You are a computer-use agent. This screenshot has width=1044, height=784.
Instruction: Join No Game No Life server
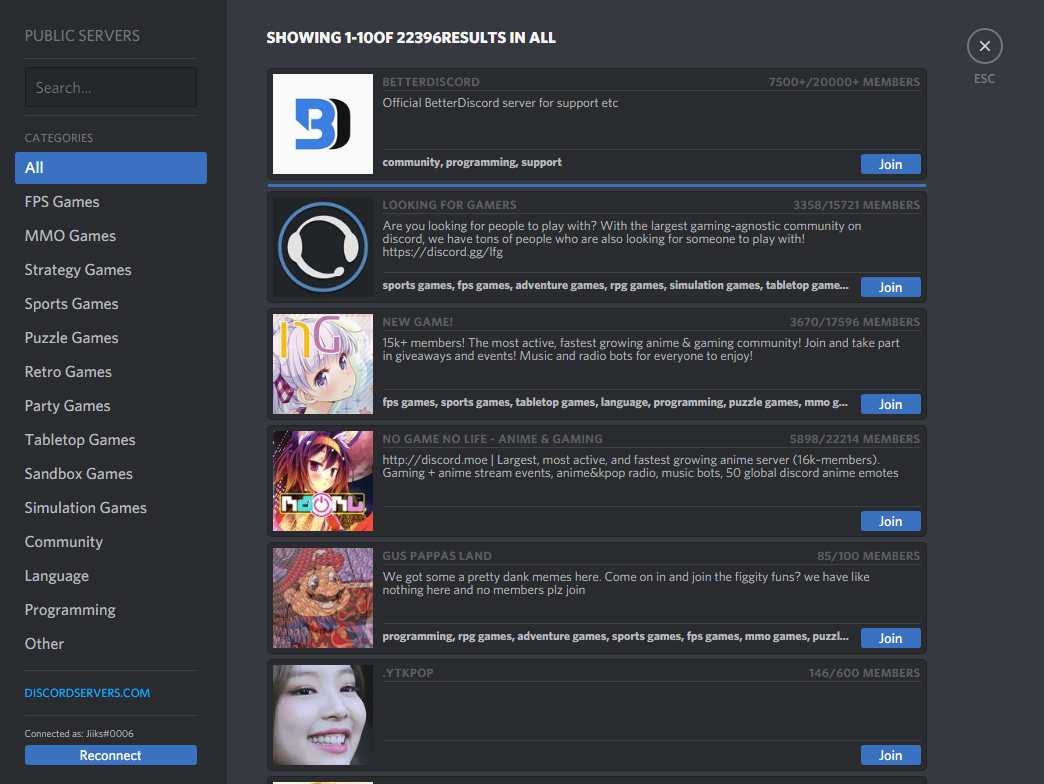[x=890, y=521]
